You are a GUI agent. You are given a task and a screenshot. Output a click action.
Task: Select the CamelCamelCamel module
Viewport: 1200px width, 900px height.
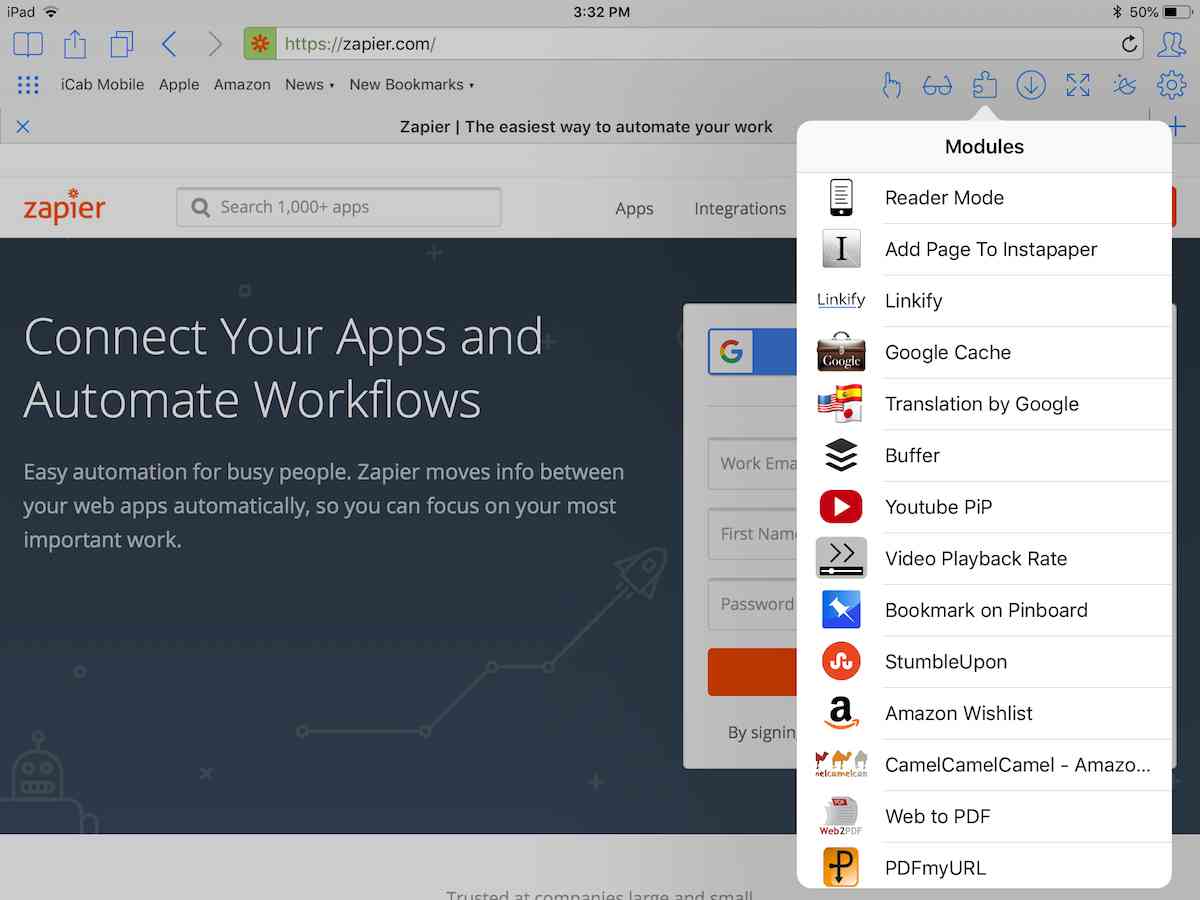coord(984,764)
